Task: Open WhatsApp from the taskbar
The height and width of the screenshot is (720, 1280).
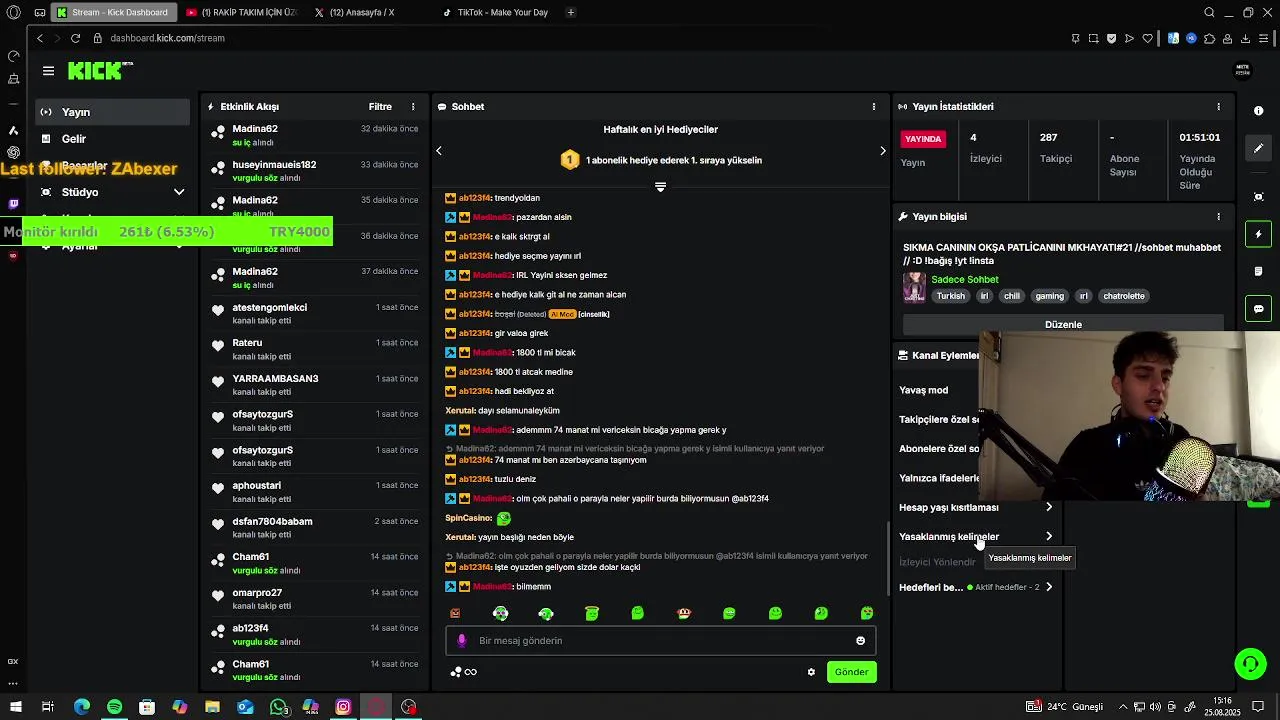Action: [279, 707]
